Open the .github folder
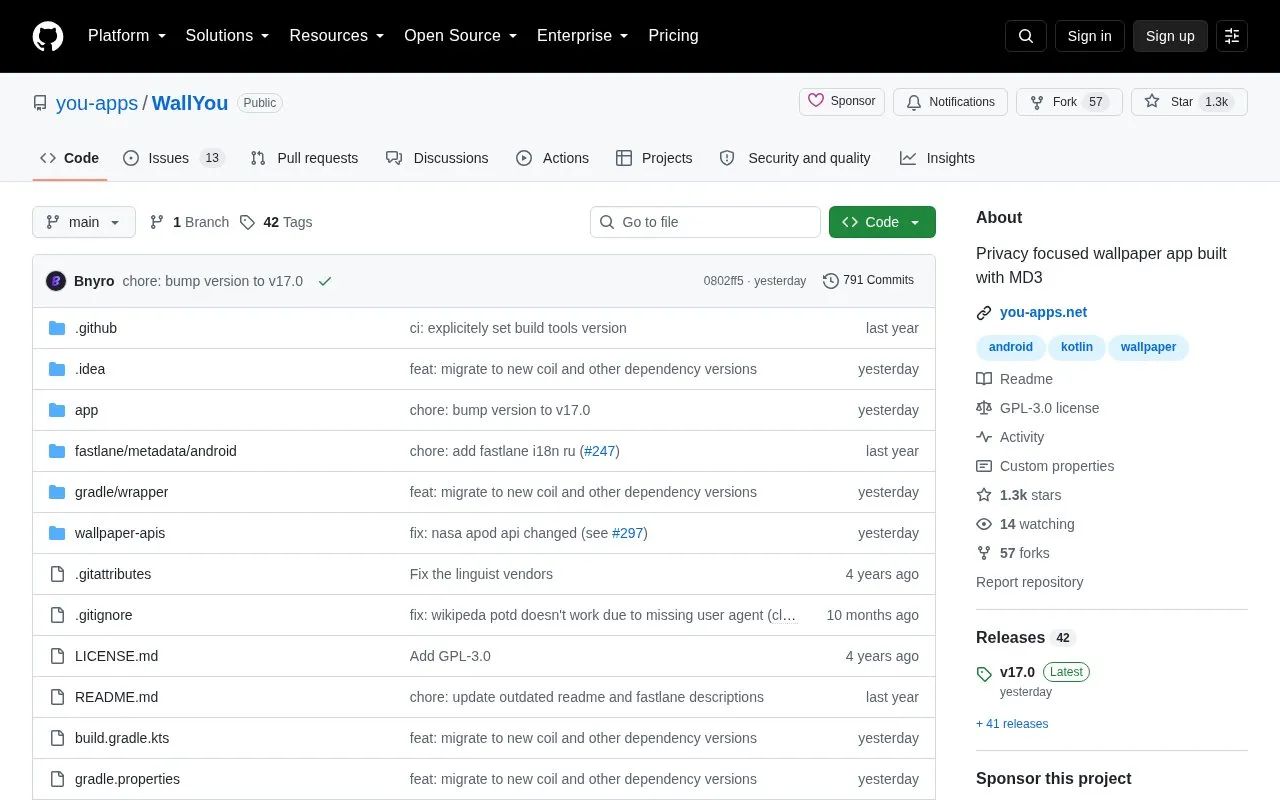This screenshot has height=800, width=1280. pyautogui.click(x=96, y=328)
